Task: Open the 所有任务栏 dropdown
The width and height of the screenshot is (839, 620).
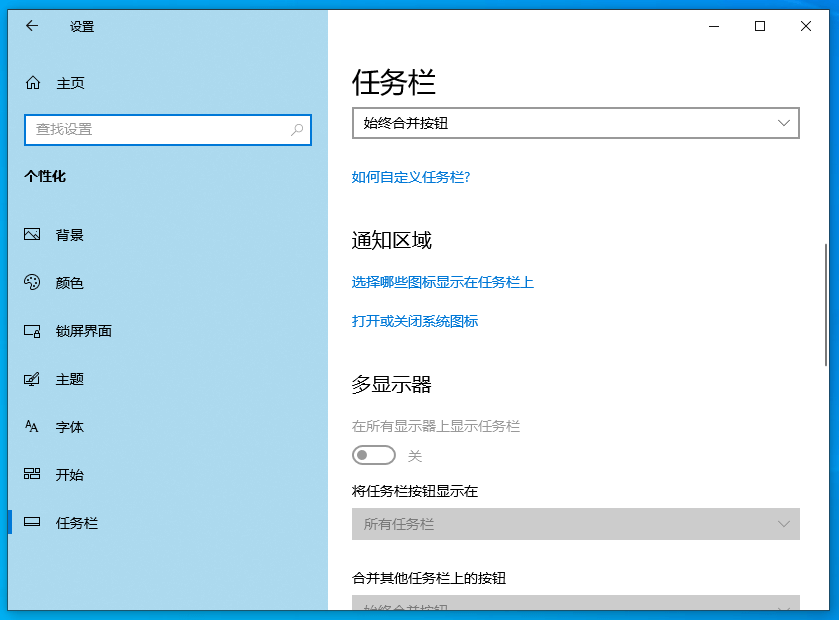Action: (575, 524)
